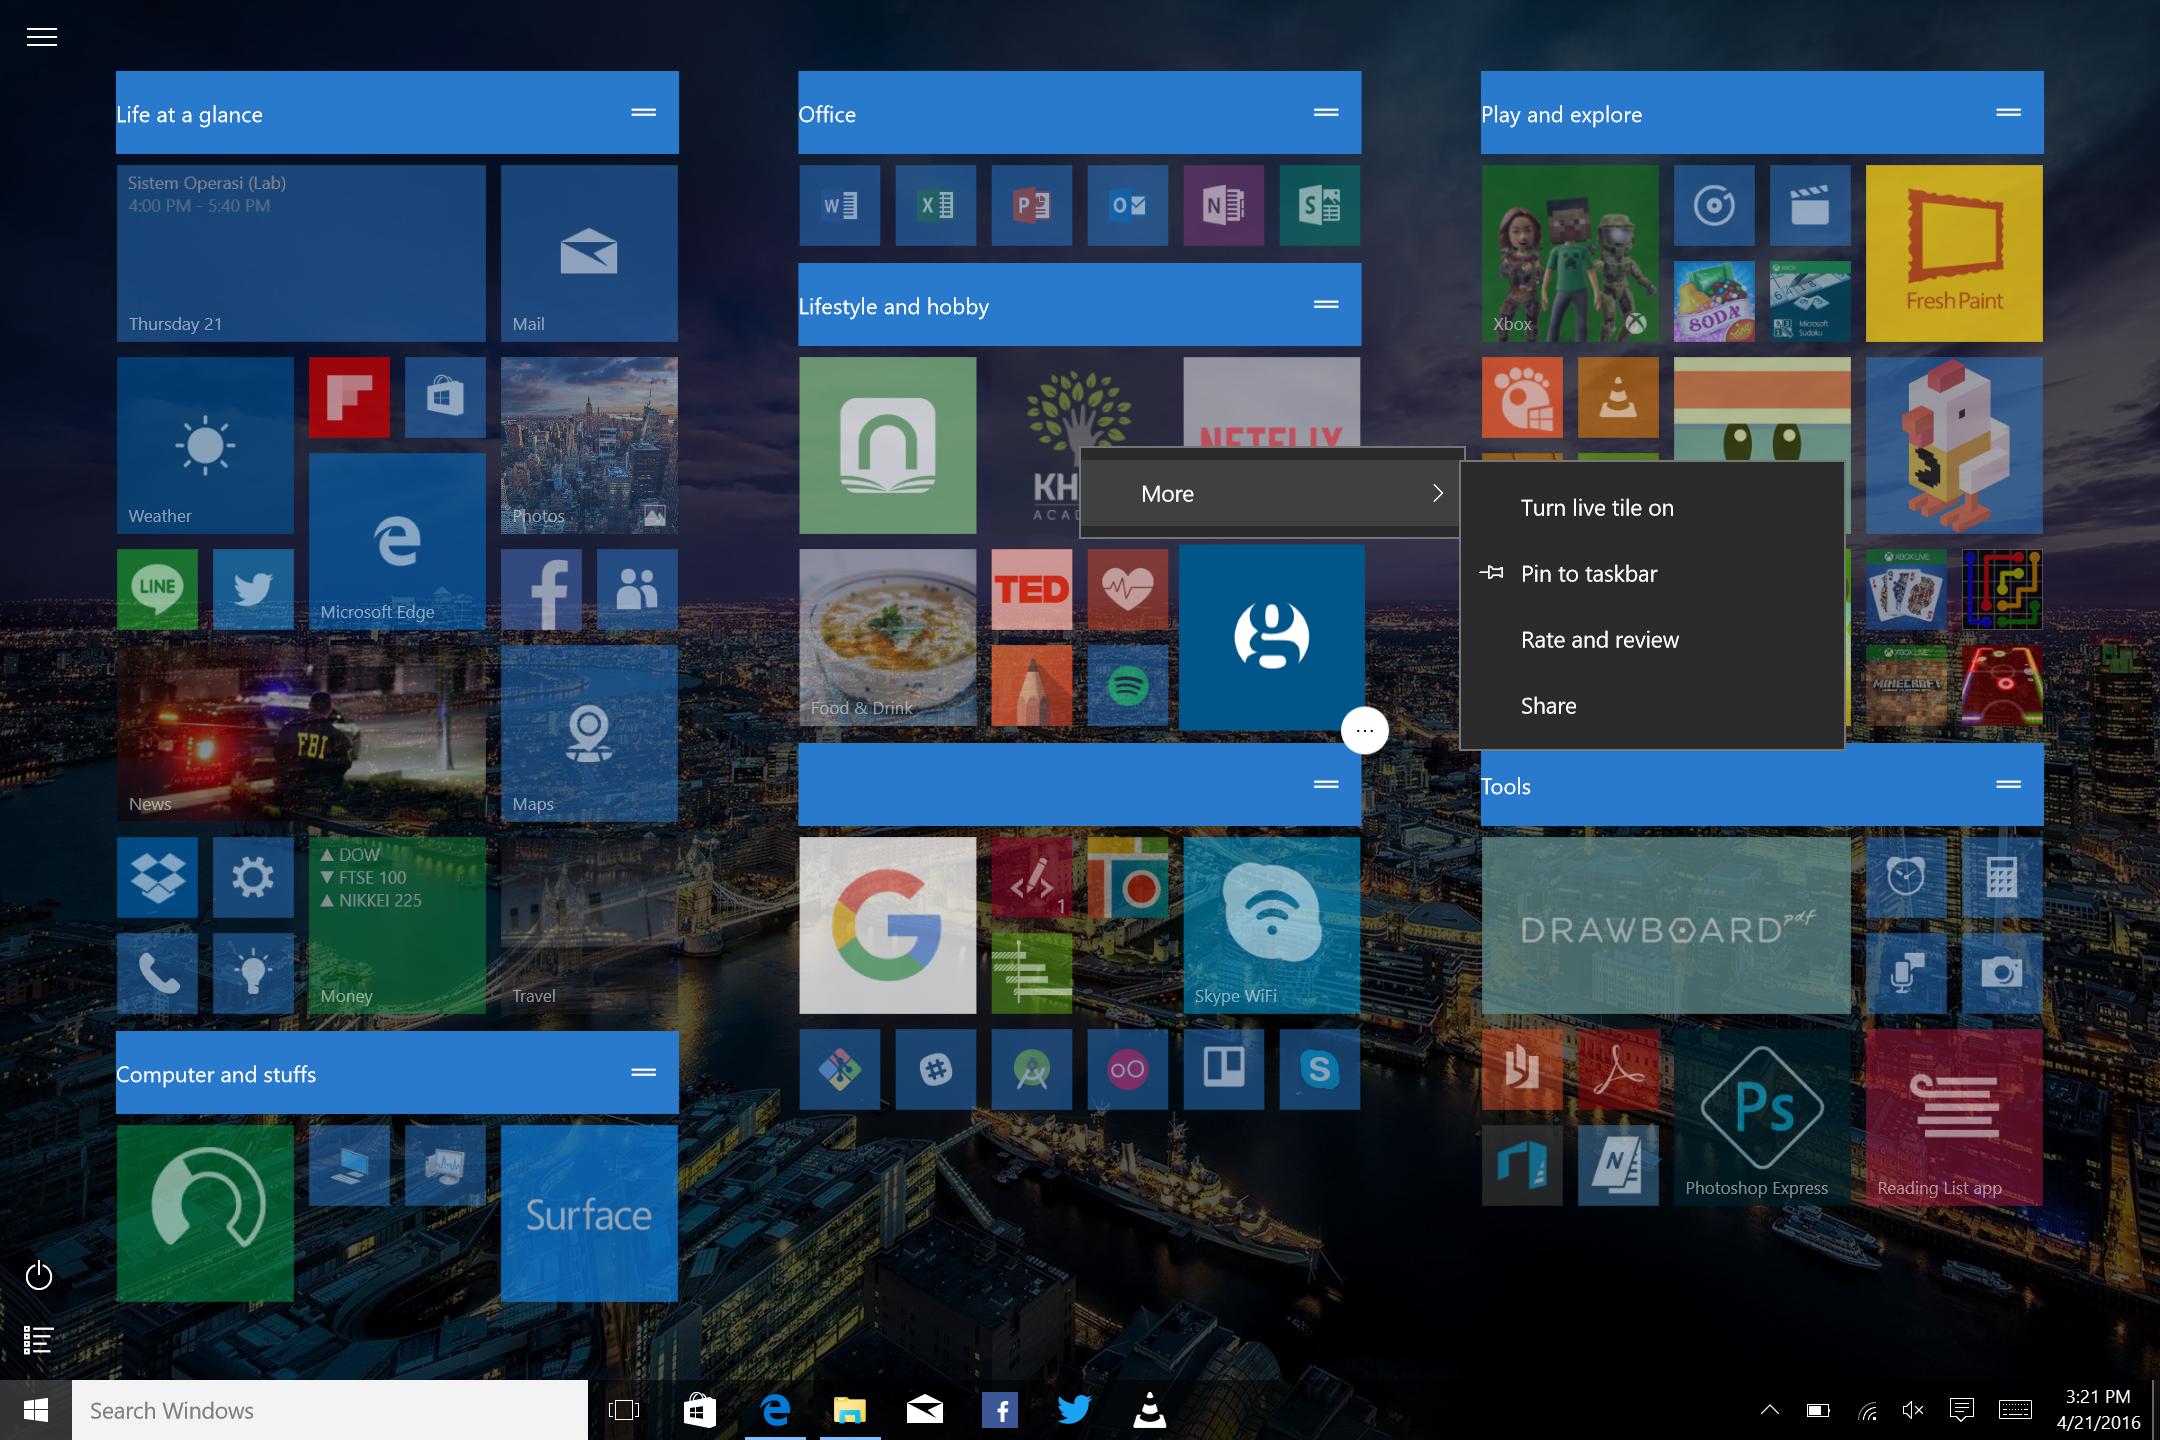Select Pin to taskbar

pyautogui.click(x=1652, y=574)
